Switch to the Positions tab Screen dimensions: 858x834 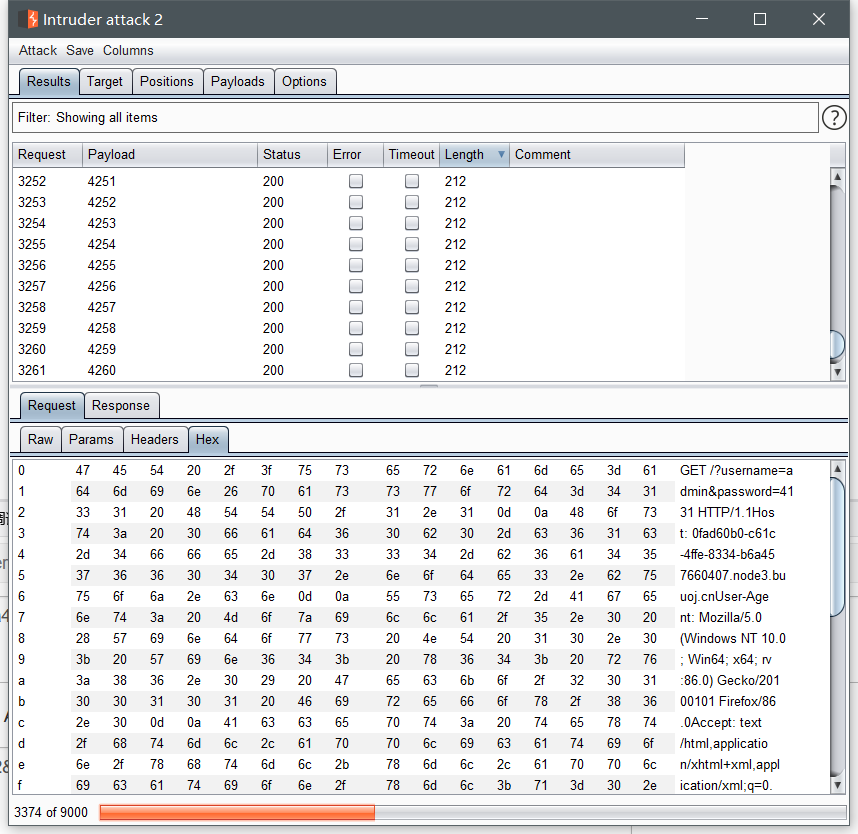(x=167, y=82)
